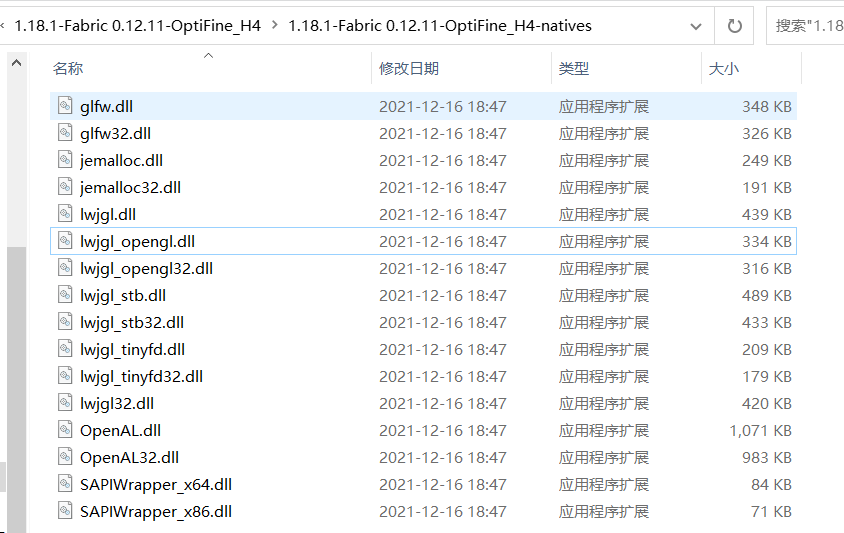Select the file name lwjgl_opengl.dll

pos(138,242)
